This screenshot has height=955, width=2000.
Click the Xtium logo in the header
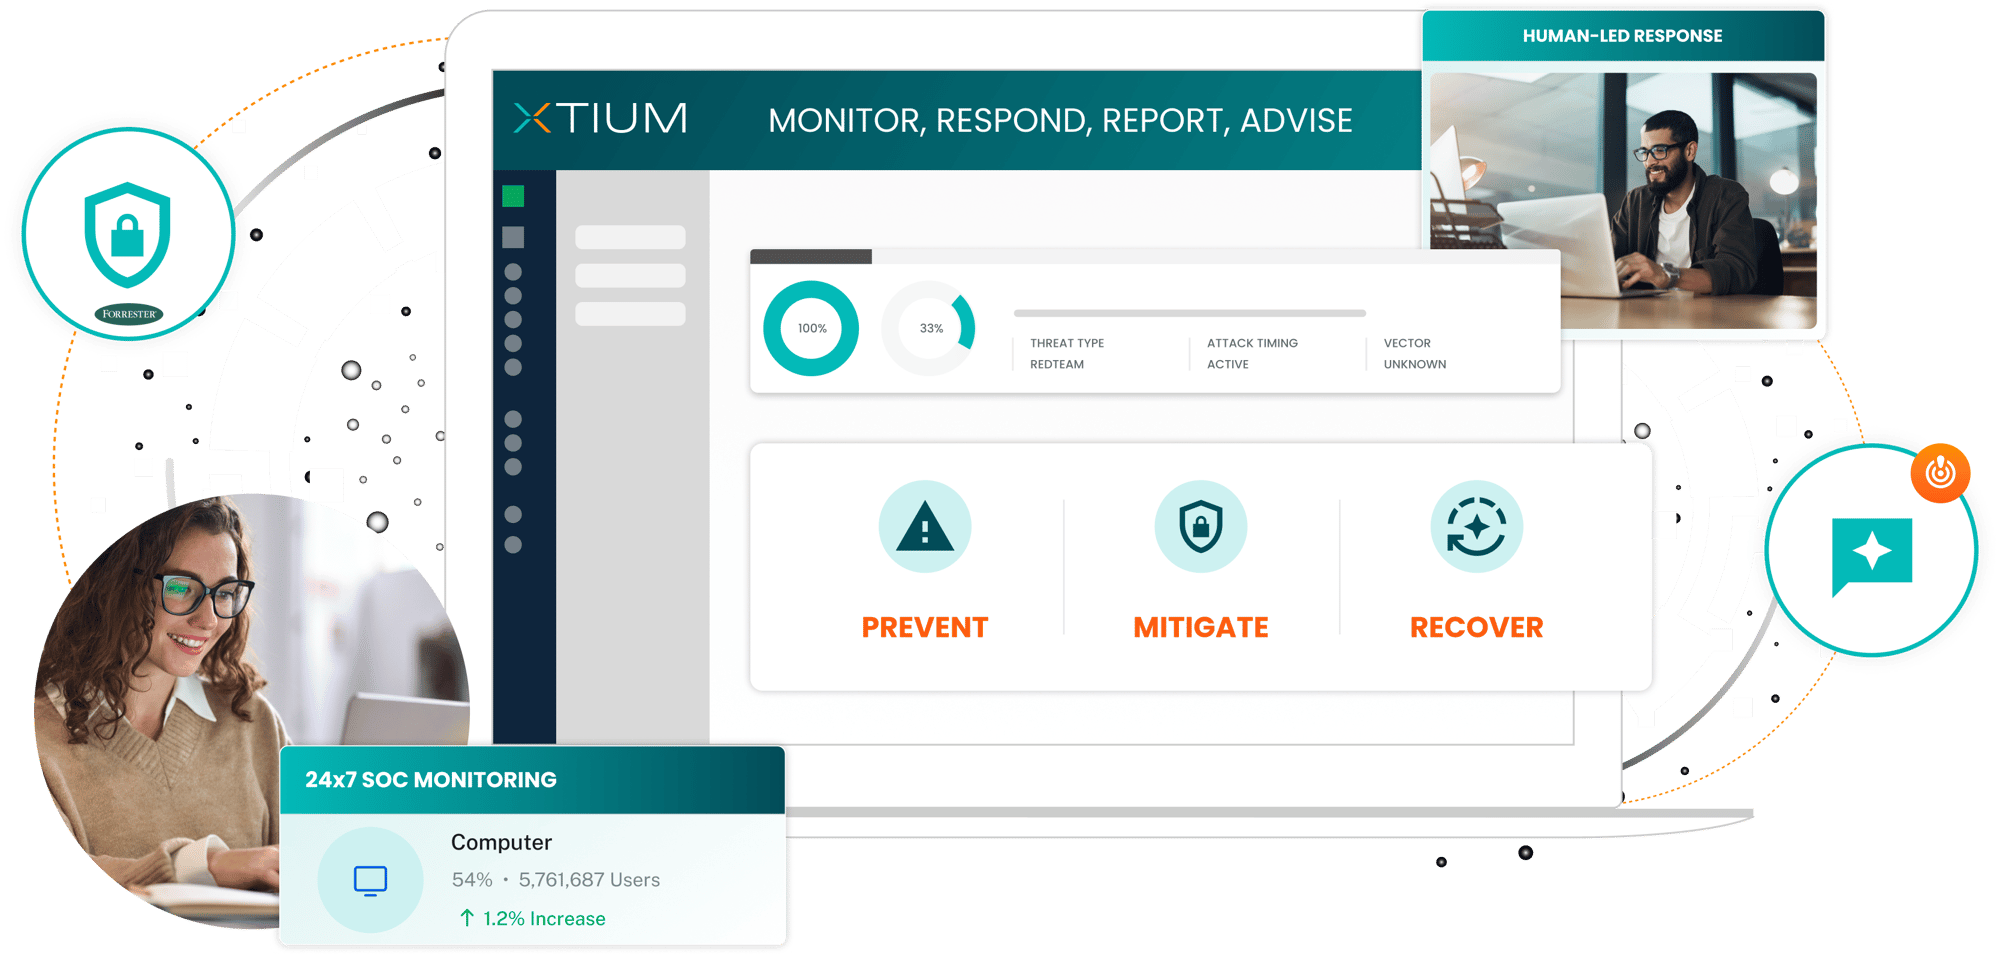pos(600,118)
